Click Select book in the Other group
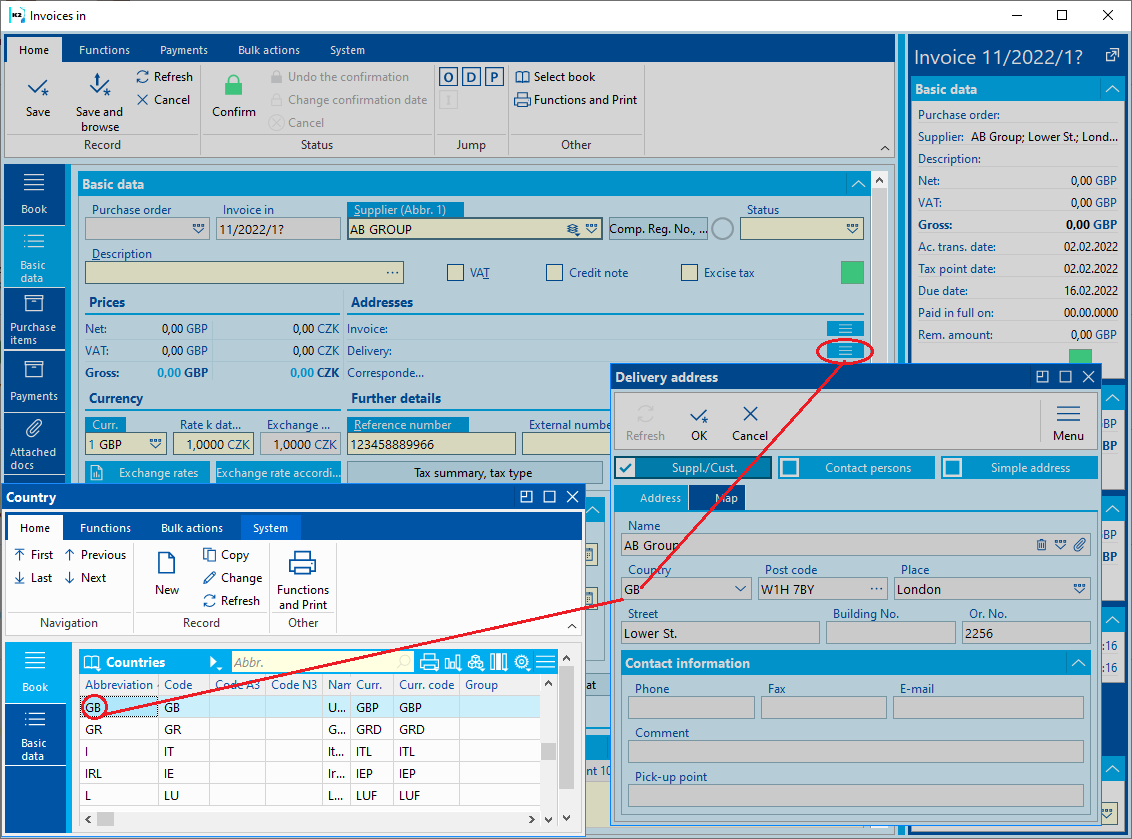The image size is (1132, 839). 555,77
